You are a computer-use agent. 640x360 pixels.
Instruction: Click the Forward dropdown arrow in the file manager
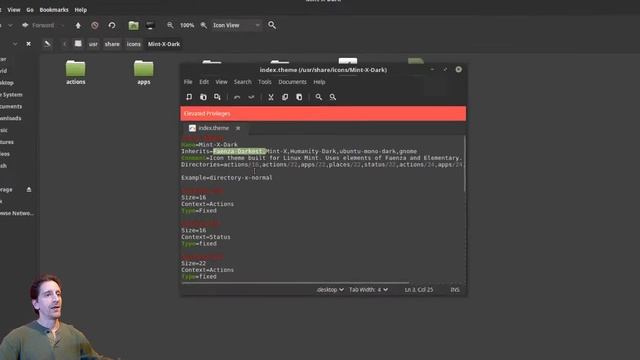(62, 25)
